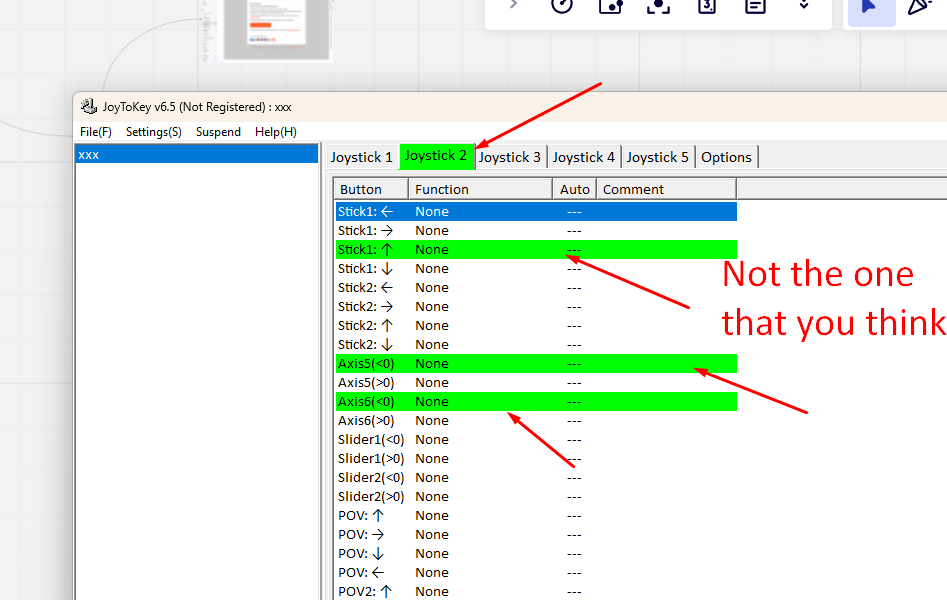Click the None function of Axis5(>0)
The image size is (947, 600).
(432, 382)
